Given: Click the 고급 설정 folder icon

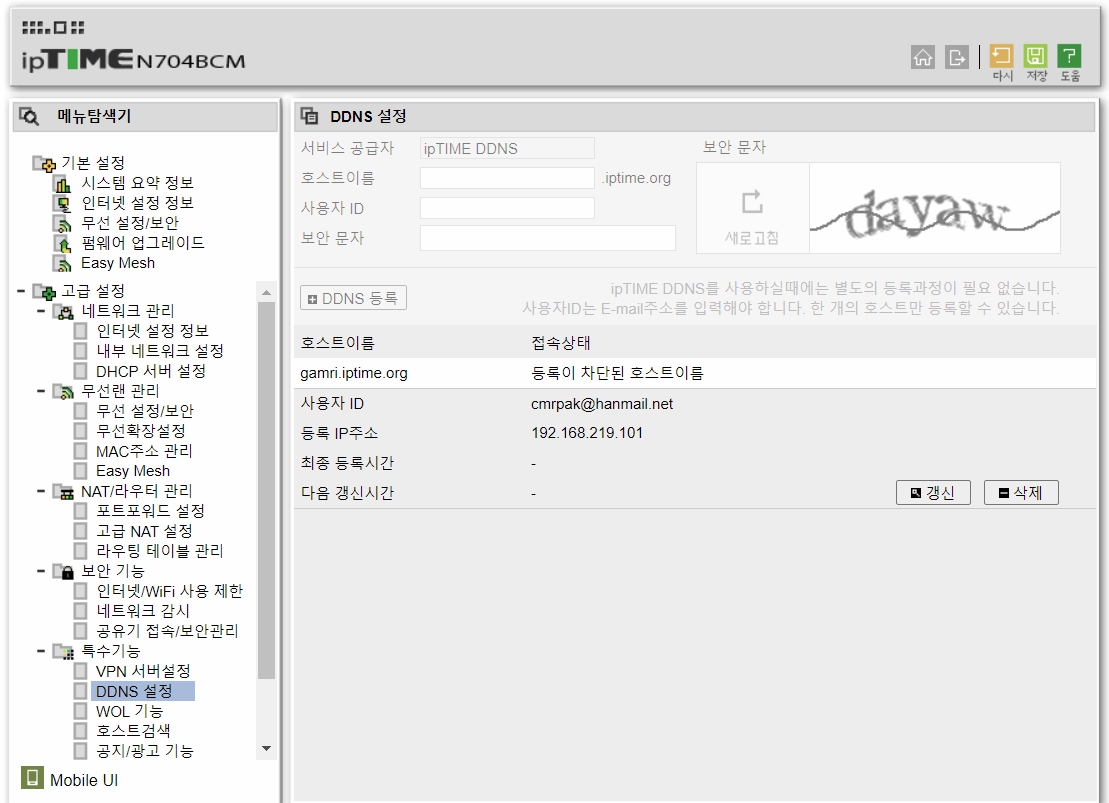Looking at the screenshot, I should point(44,291).
